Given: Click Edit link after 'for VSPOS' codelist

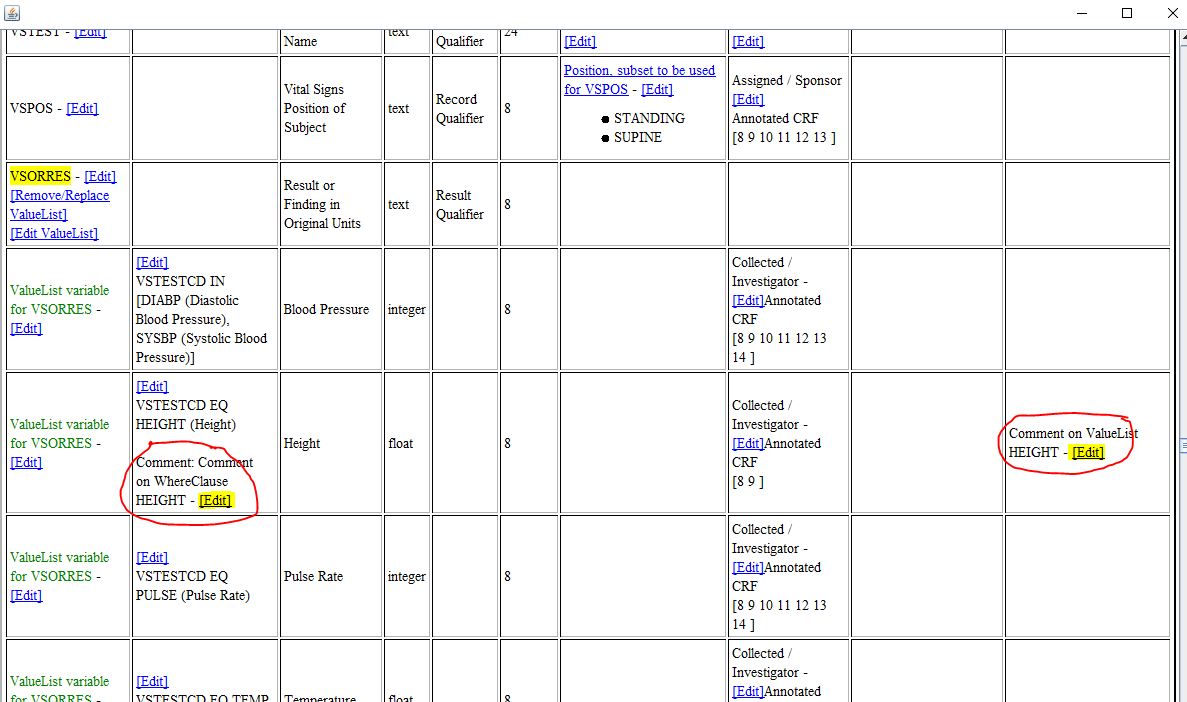Looking at the screenshot, I should click(x=657, y=89).
